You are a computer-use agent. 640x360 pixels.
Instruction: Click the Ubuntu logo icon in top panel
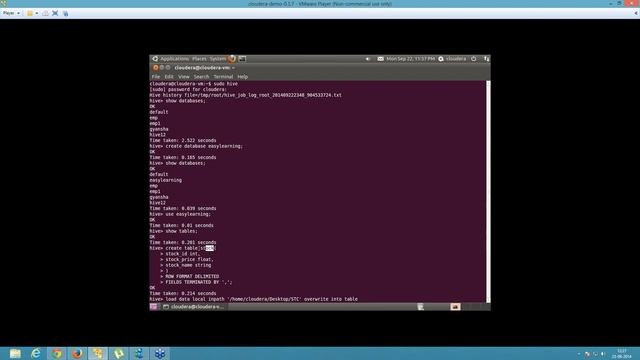(155, 59)
